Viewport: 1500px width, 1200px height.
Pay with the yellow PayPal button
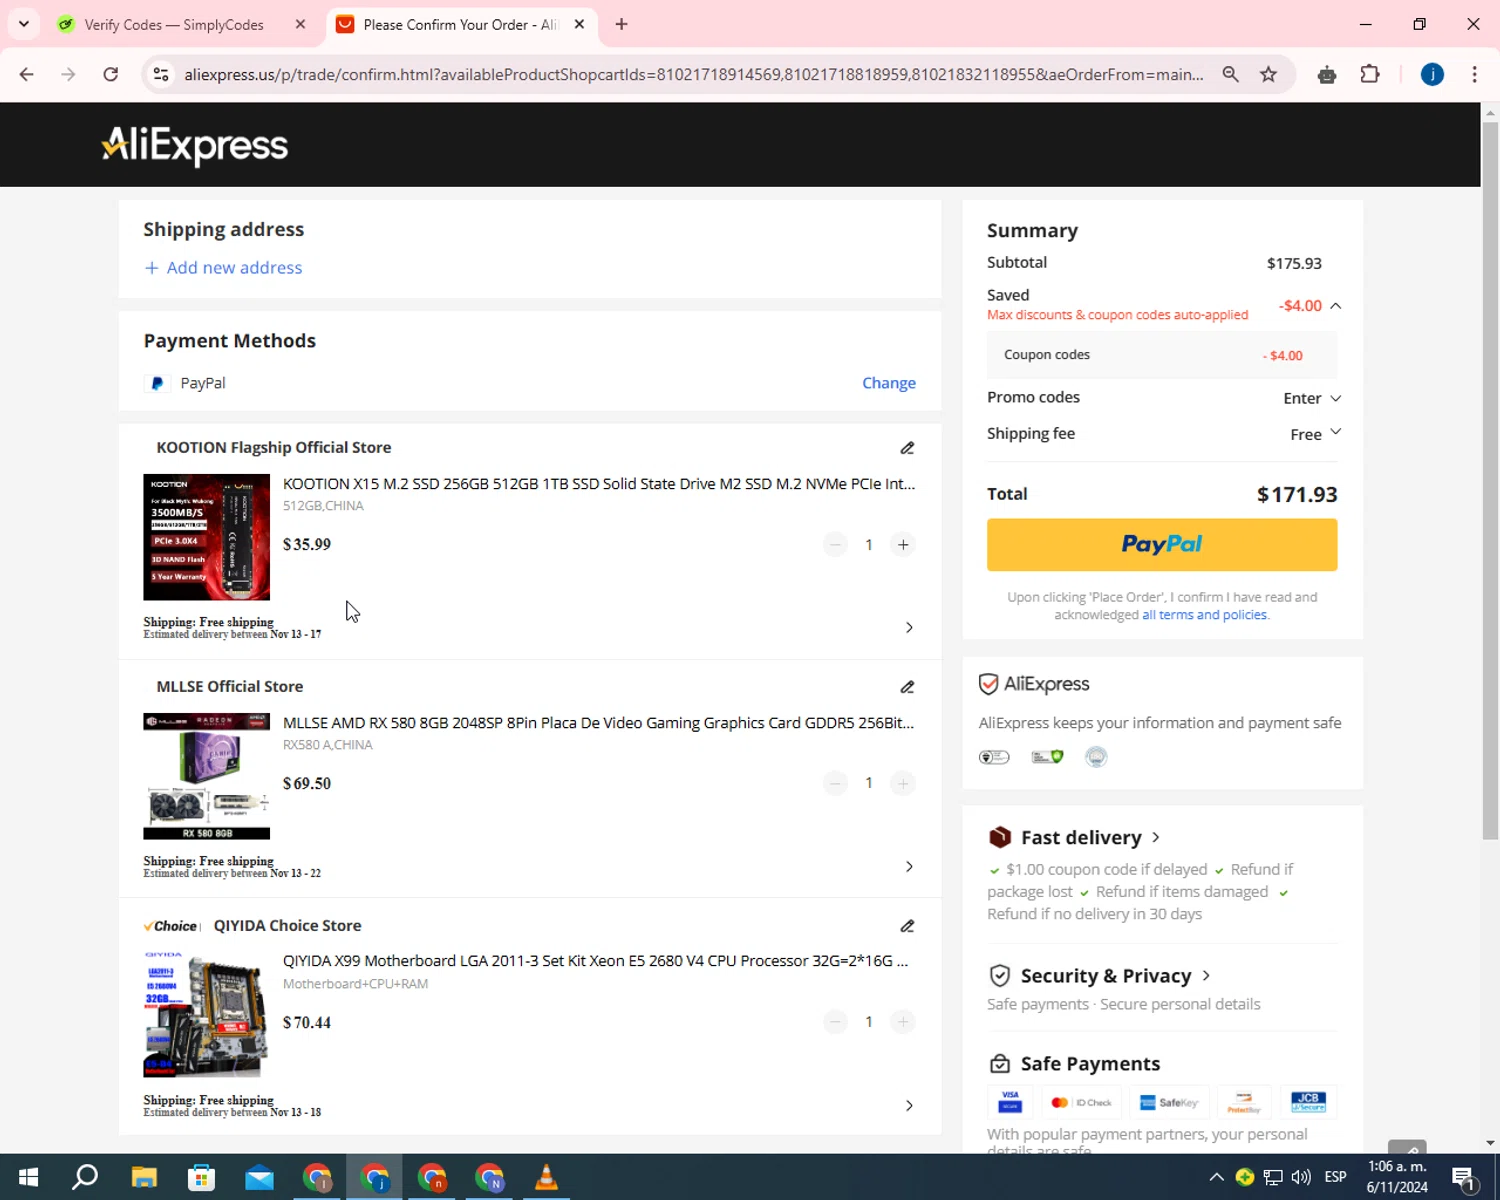(x=1162, y=545)
